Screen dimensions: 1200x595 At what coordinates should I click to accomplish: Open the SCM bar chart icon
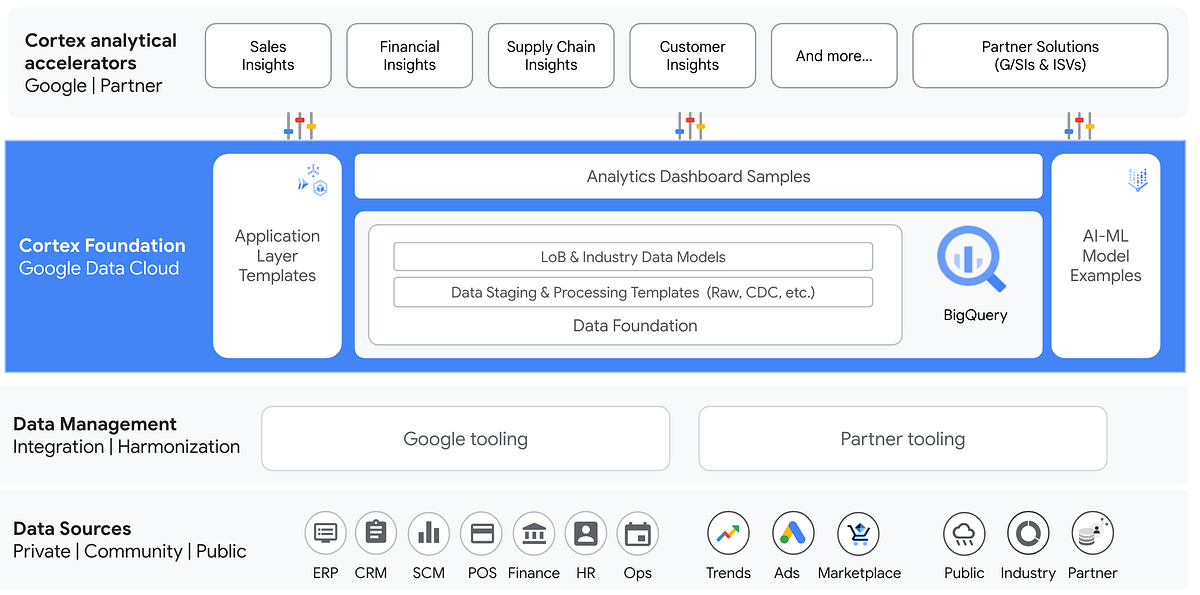pos(428,533)
